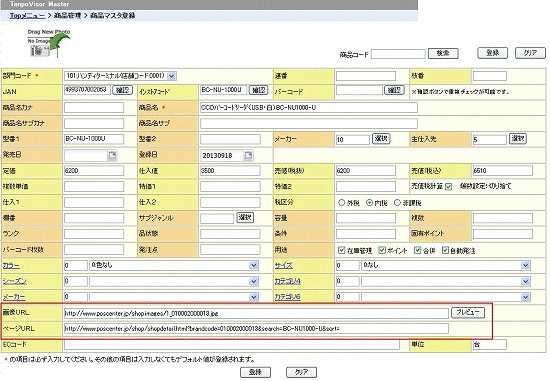Focus the 枝番 input field
Screen dimensions: 550x381
click(490, 76)
